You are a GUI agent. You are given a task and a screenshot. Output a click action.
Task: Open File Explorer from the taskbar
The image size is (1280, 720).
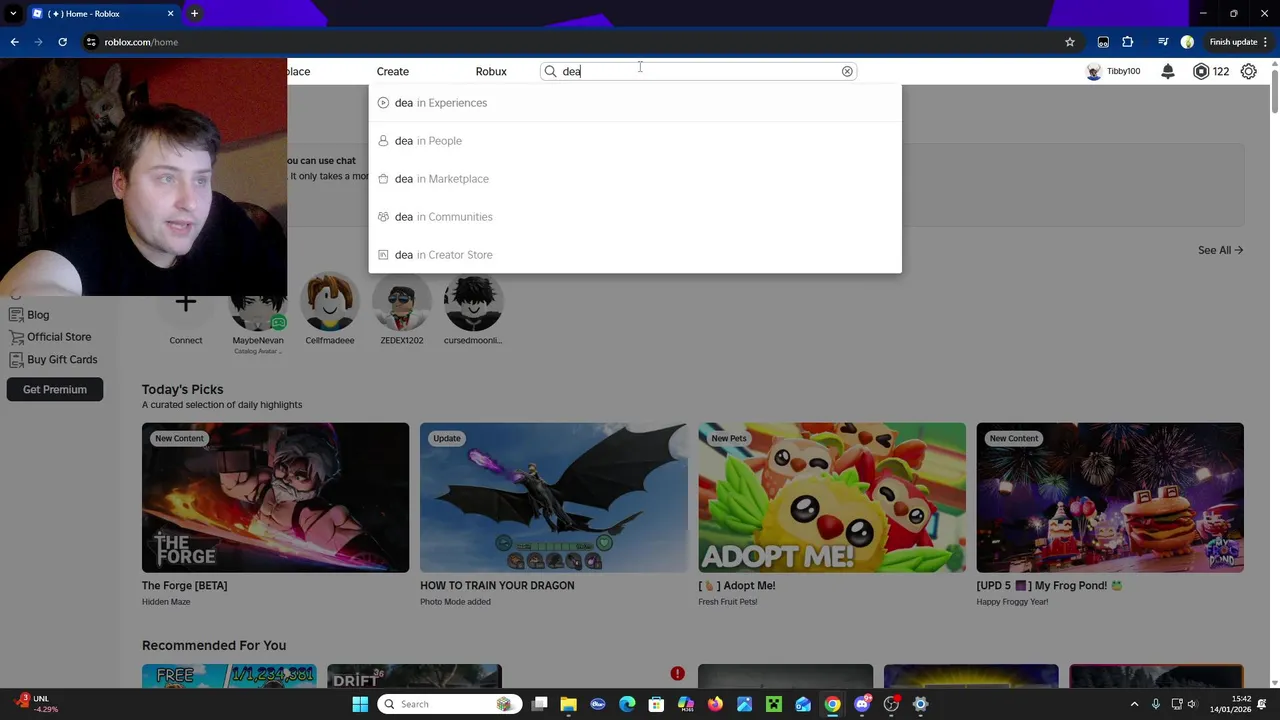(568, 704)
